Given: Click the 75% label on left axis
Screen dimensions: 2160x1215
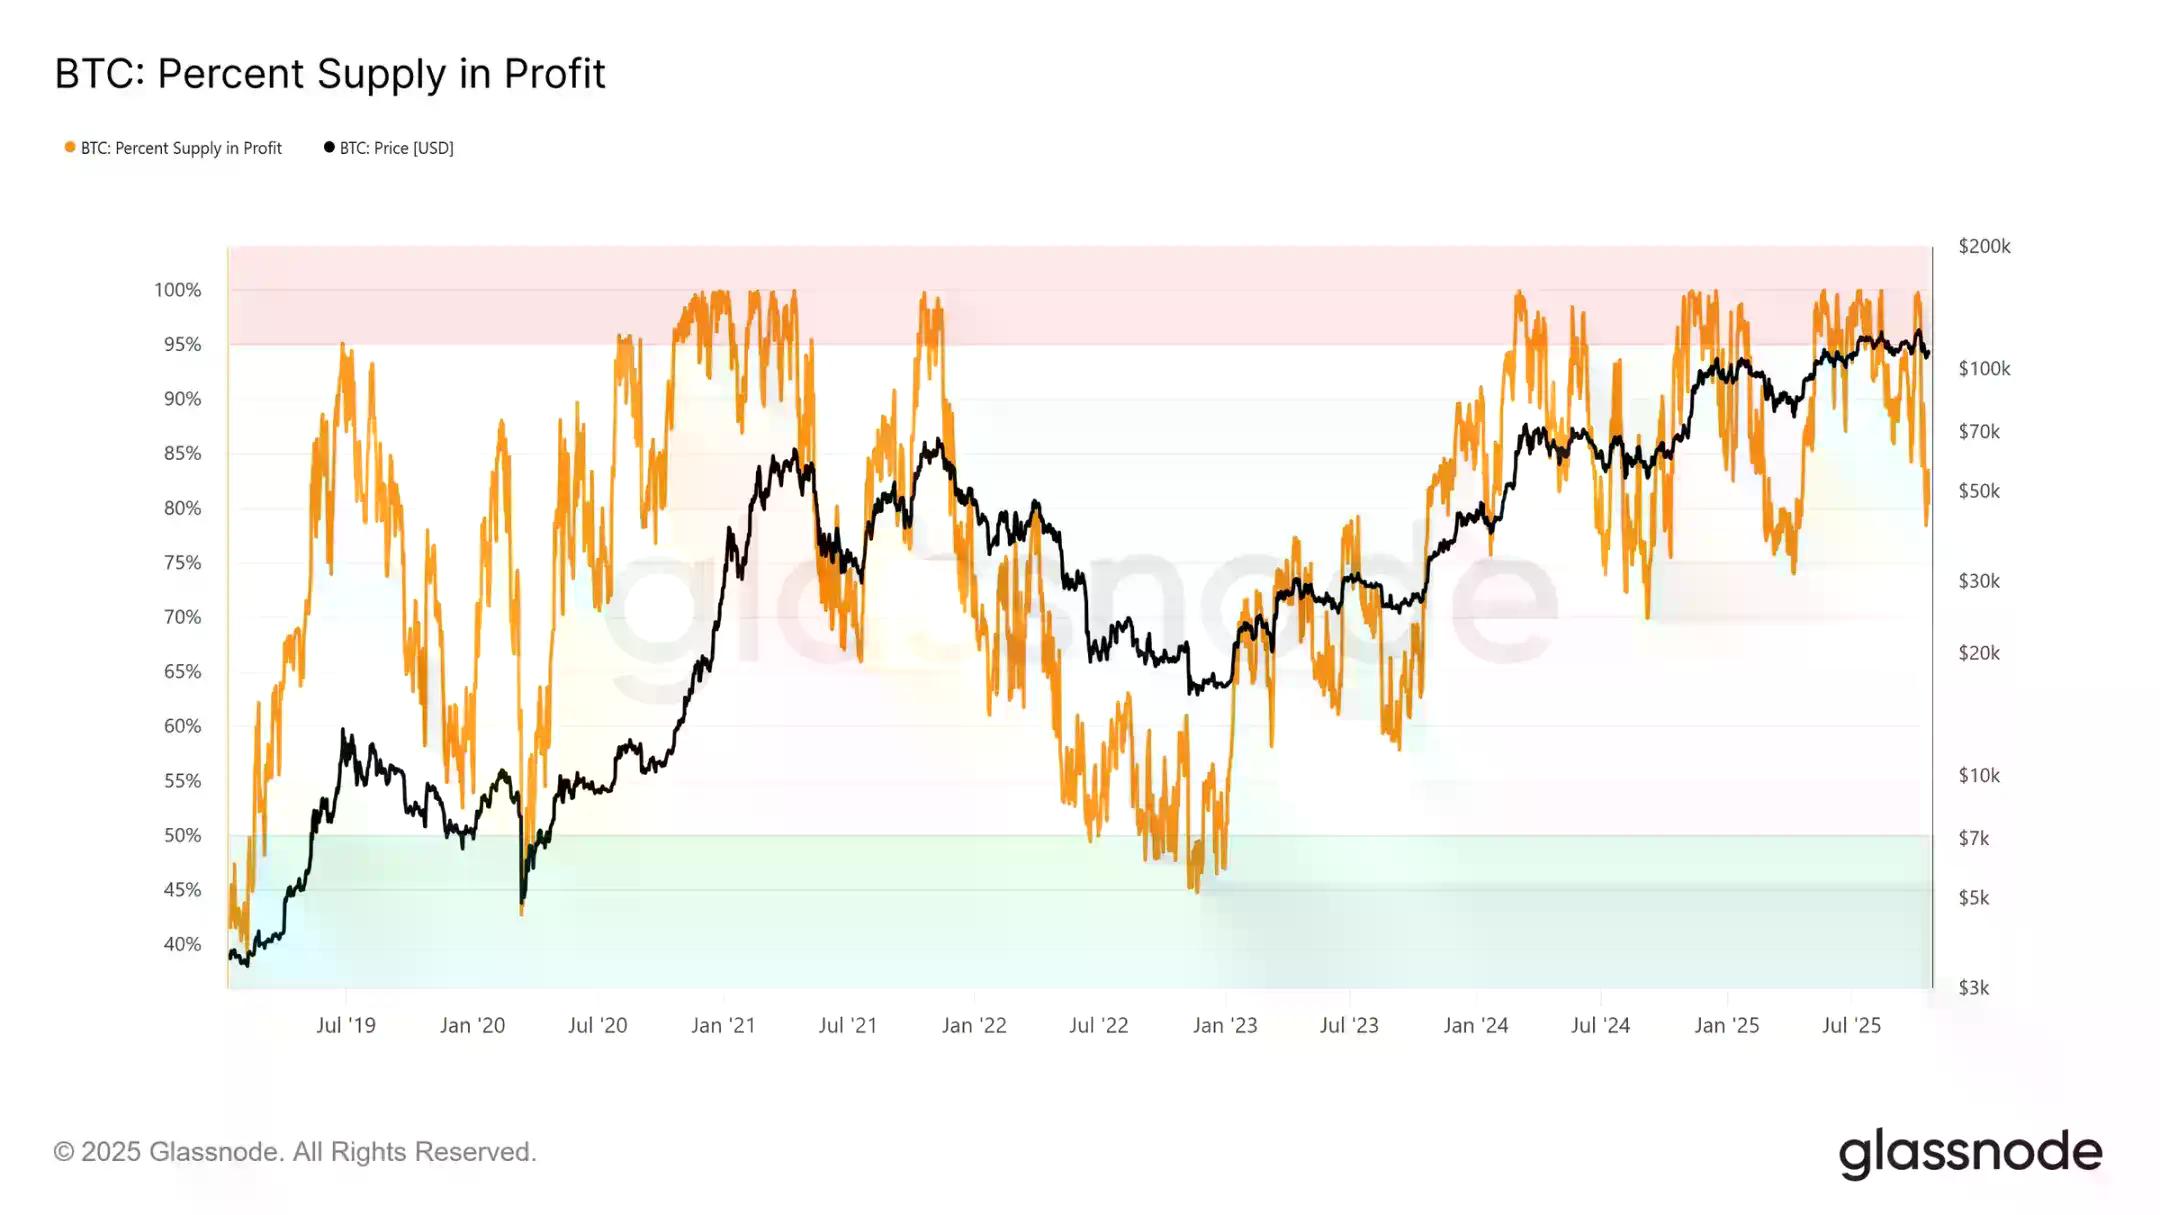Looking at the screenshot, I should click(x=182, y=563).
